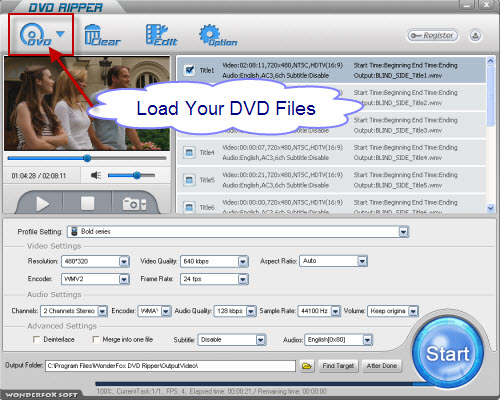Click the playback time 01:04:28 / 02:08:11
Screen dimensions: 500x400
(x=39, y=176)
